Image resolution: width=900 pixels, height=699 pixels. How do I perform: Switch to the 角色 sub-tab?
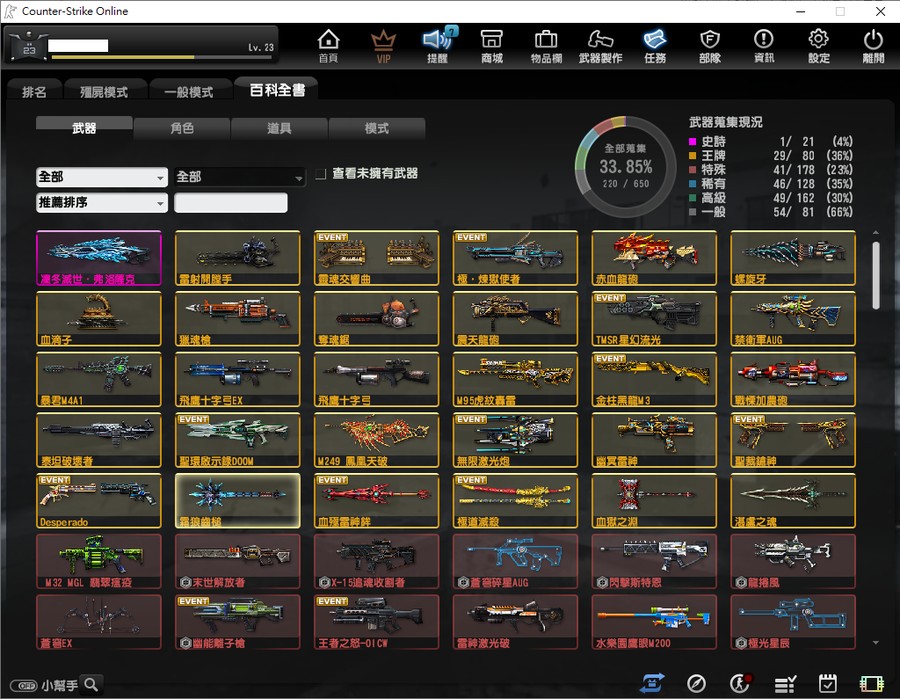coord(182,128)
